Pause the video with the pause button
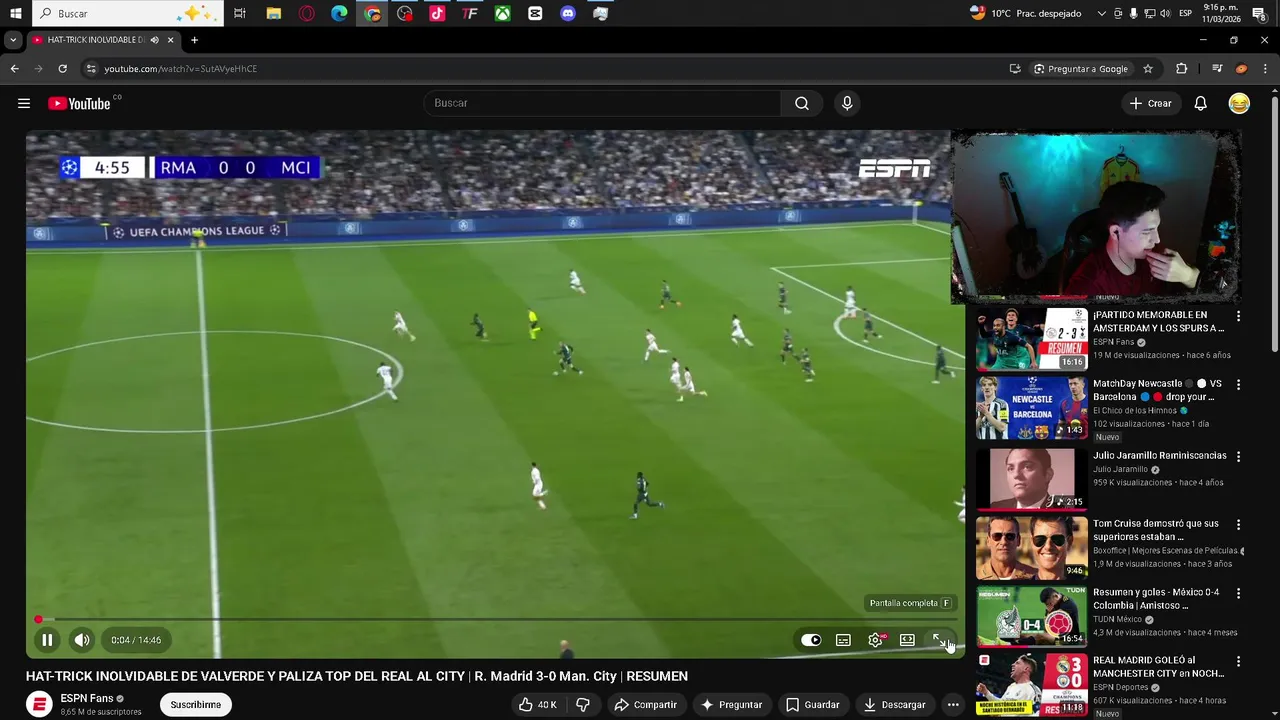 (47, 640)
